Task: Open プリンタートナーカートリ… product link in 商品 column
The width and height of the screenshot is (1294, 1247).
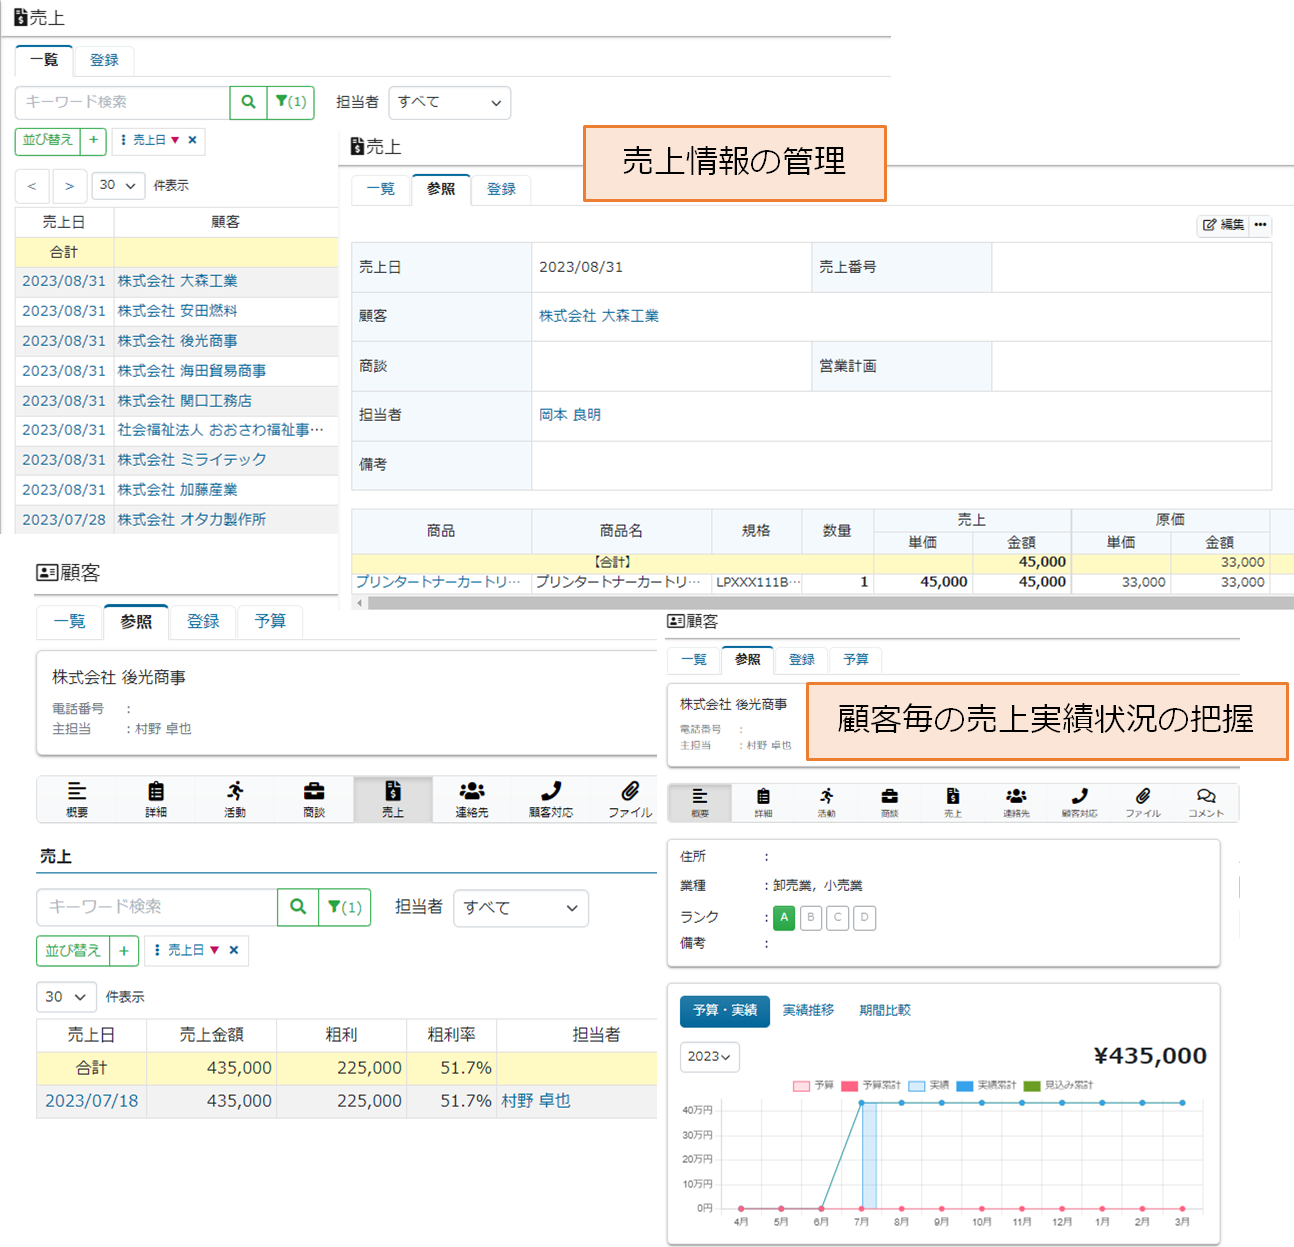Action: tap(439, 582)
